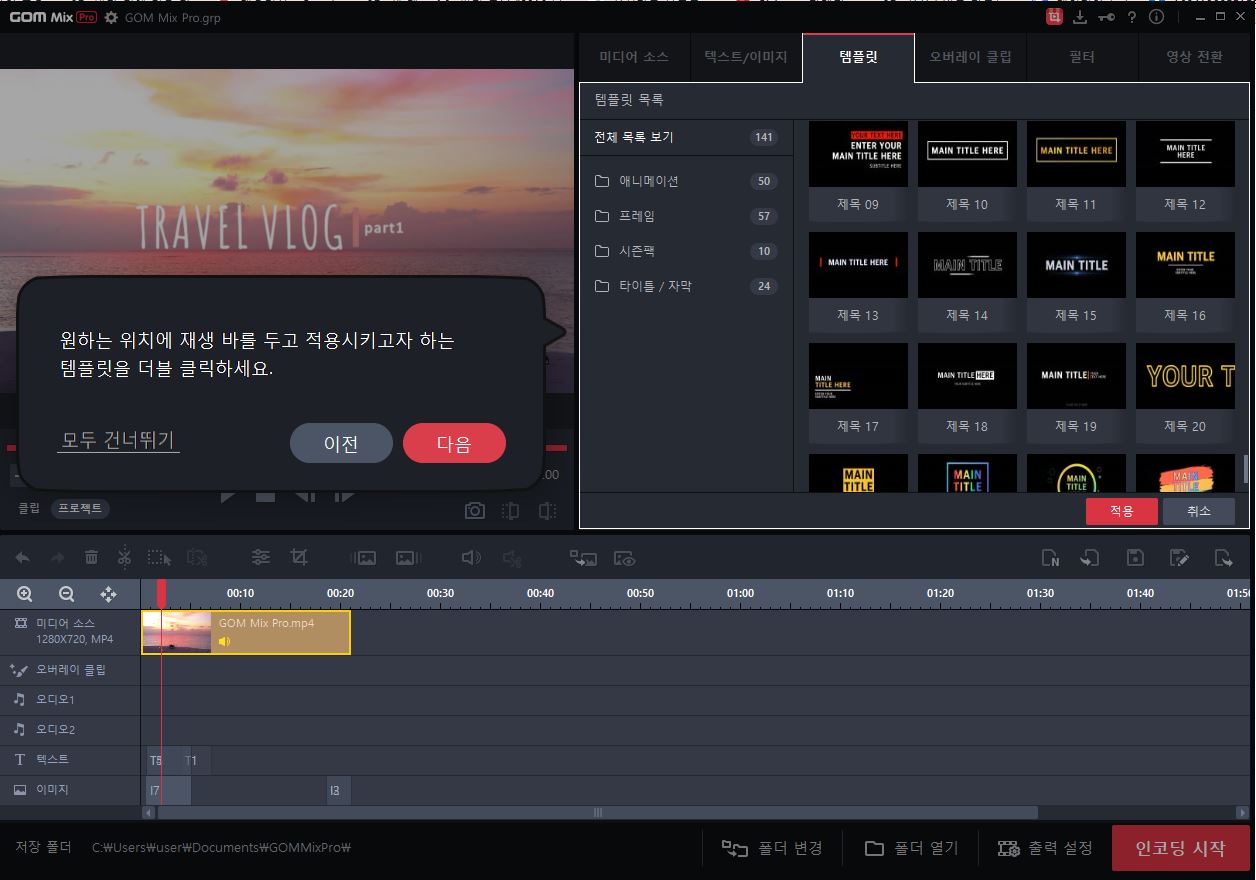The height and width of the screenshot is (880, 1256).
Task: Click the 모두 건너뛰기 link
Action: point(118,440)
